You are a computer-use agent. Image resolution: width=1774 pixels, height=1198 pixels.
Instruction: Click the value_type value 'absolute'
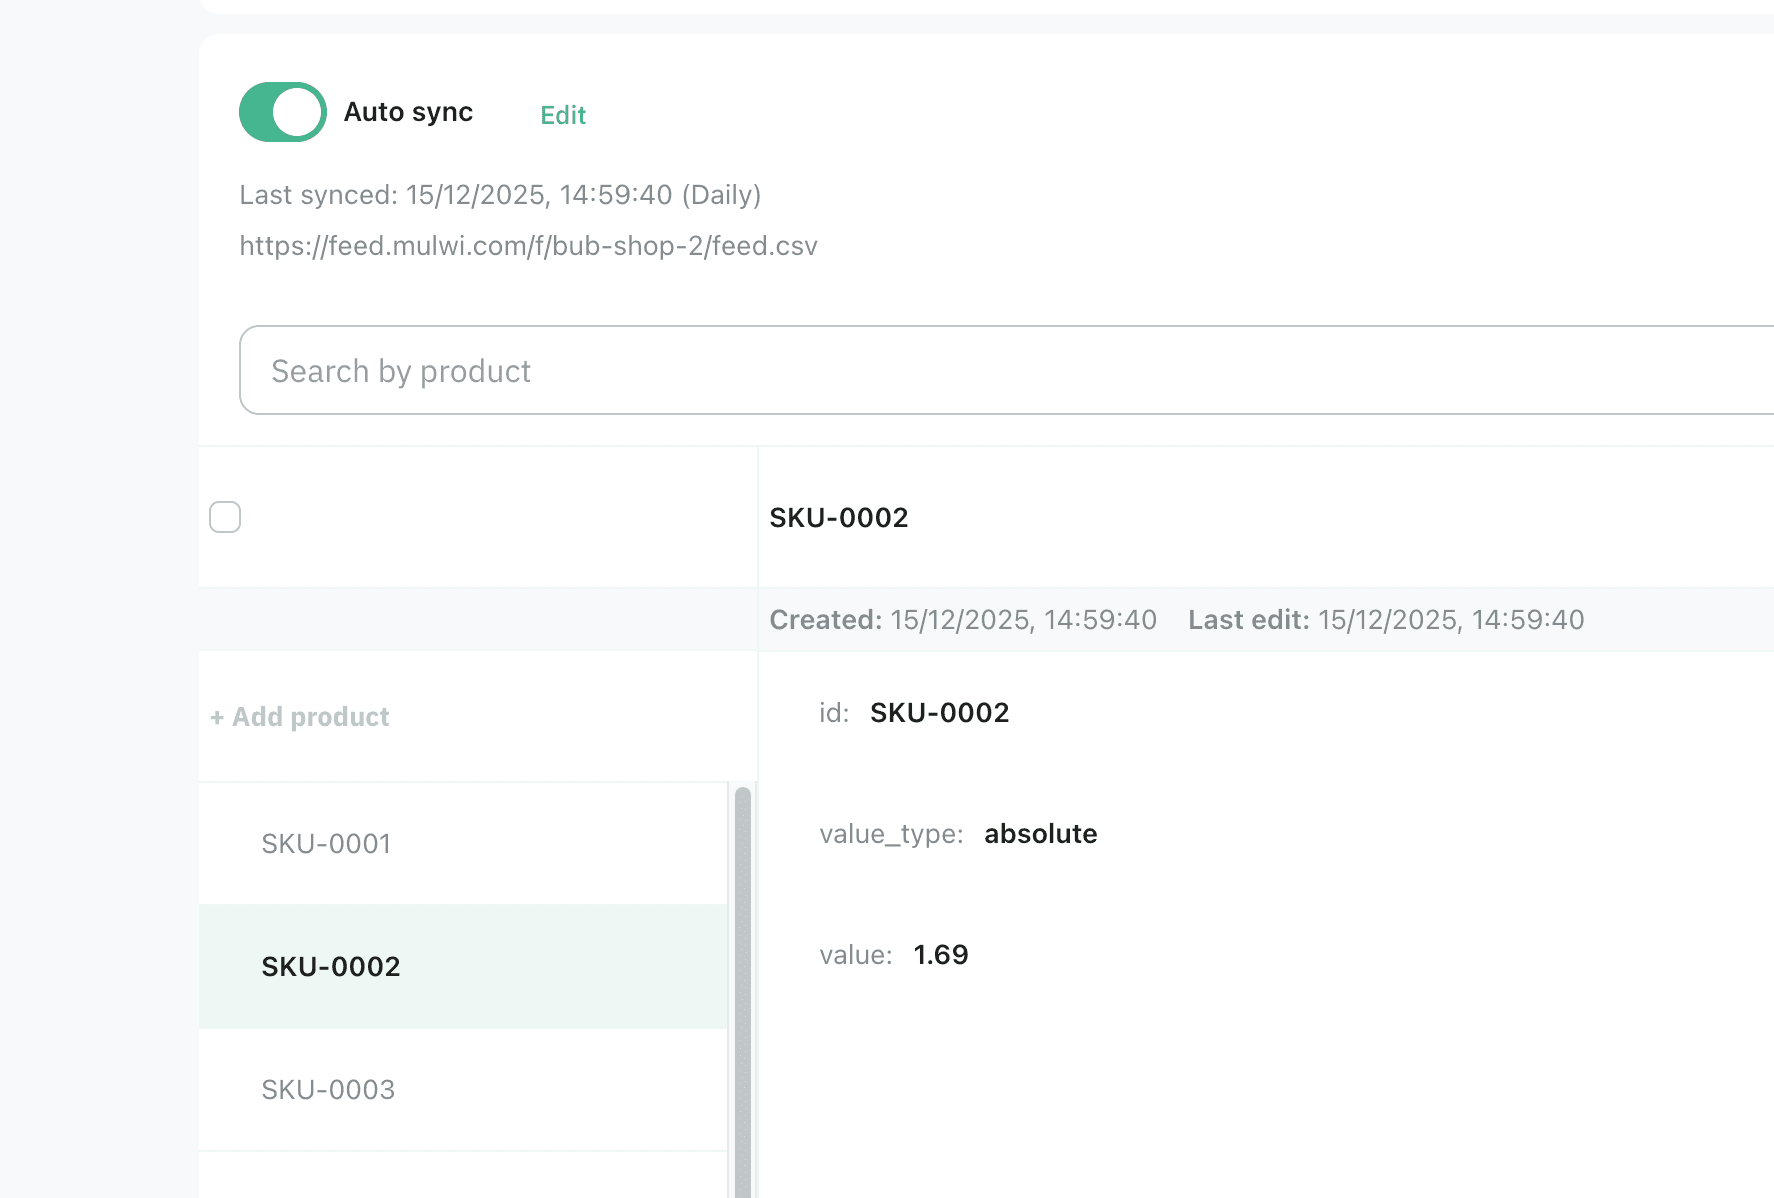pos(1040,834)
